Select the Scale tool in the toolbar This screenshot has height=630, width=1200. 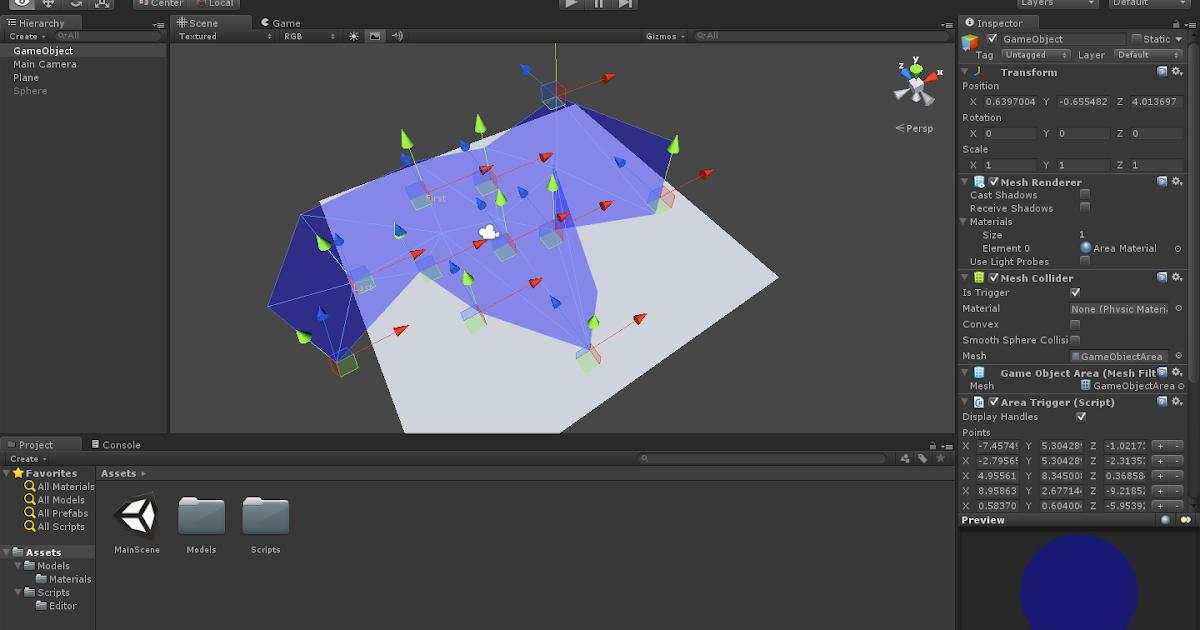point(100,5)
